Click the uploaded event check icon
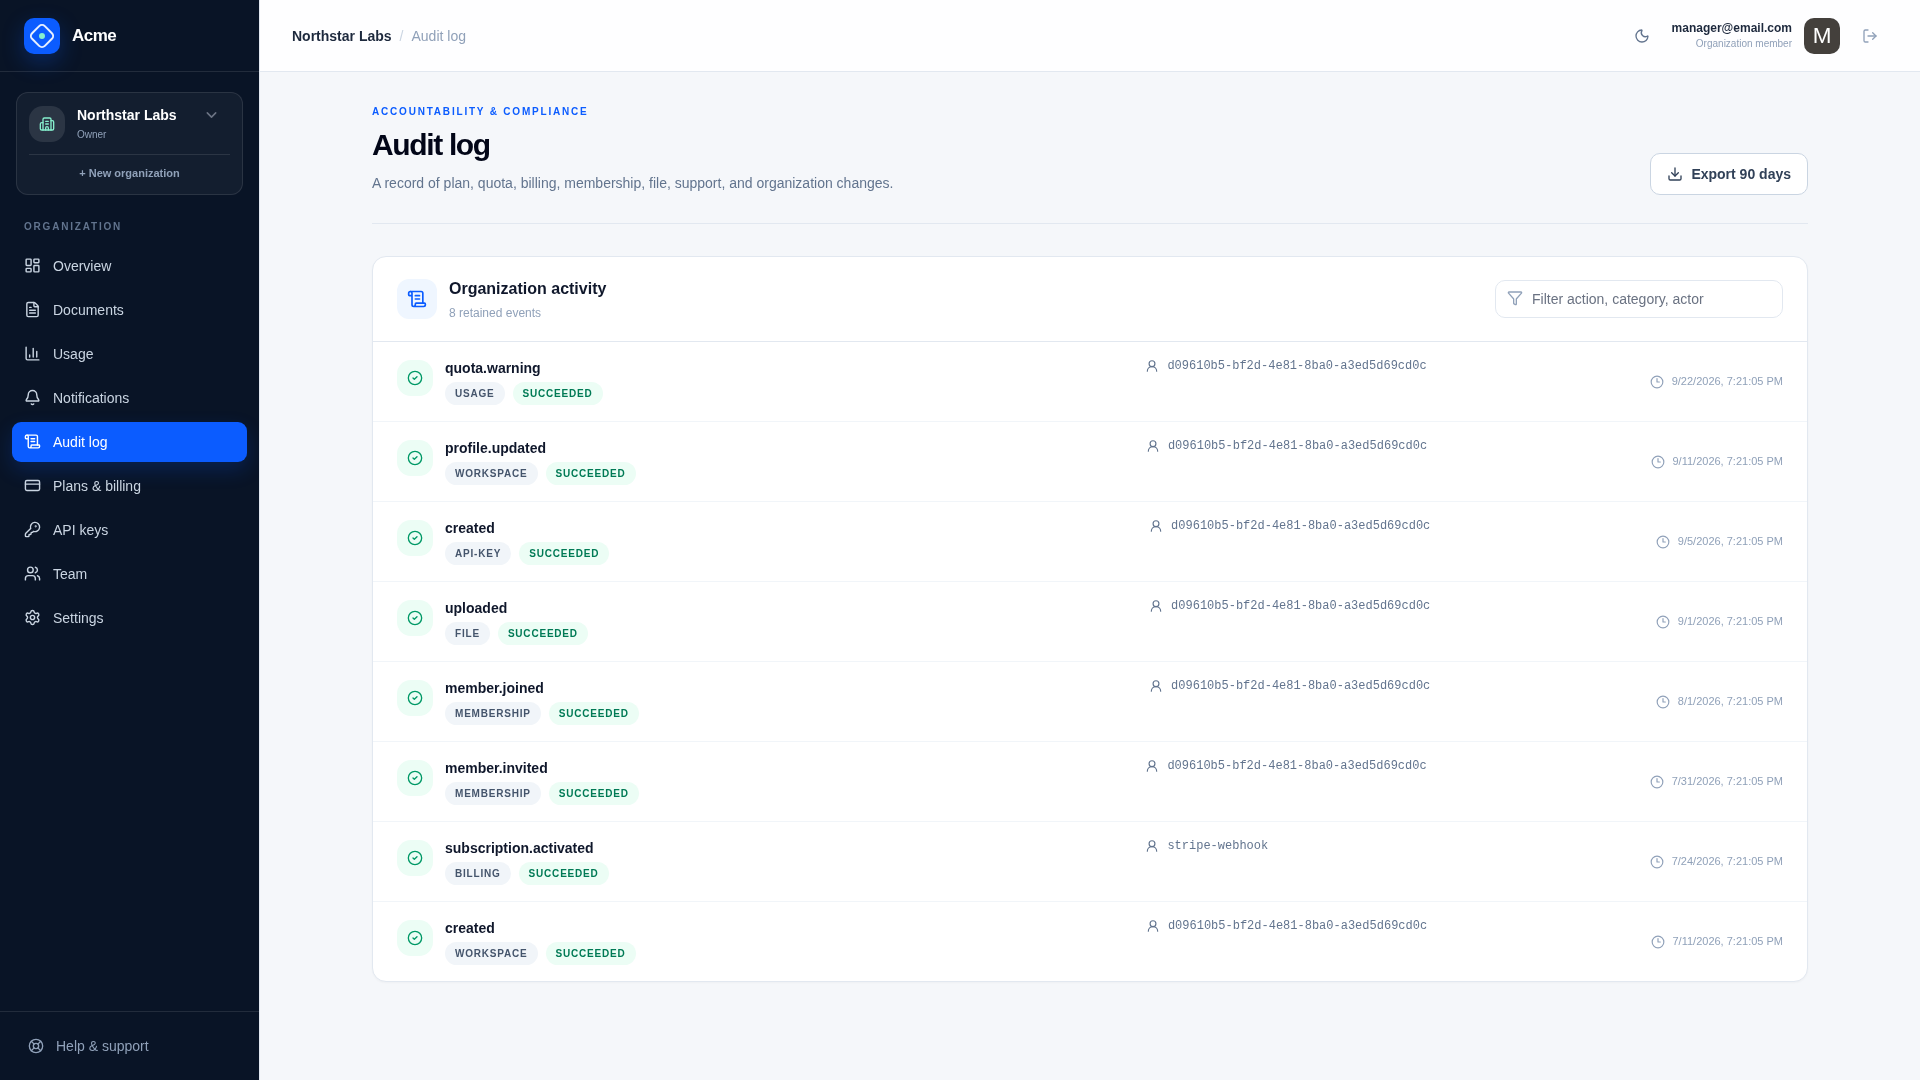This screenshot has width=1920, height=1080. [415, 618]
